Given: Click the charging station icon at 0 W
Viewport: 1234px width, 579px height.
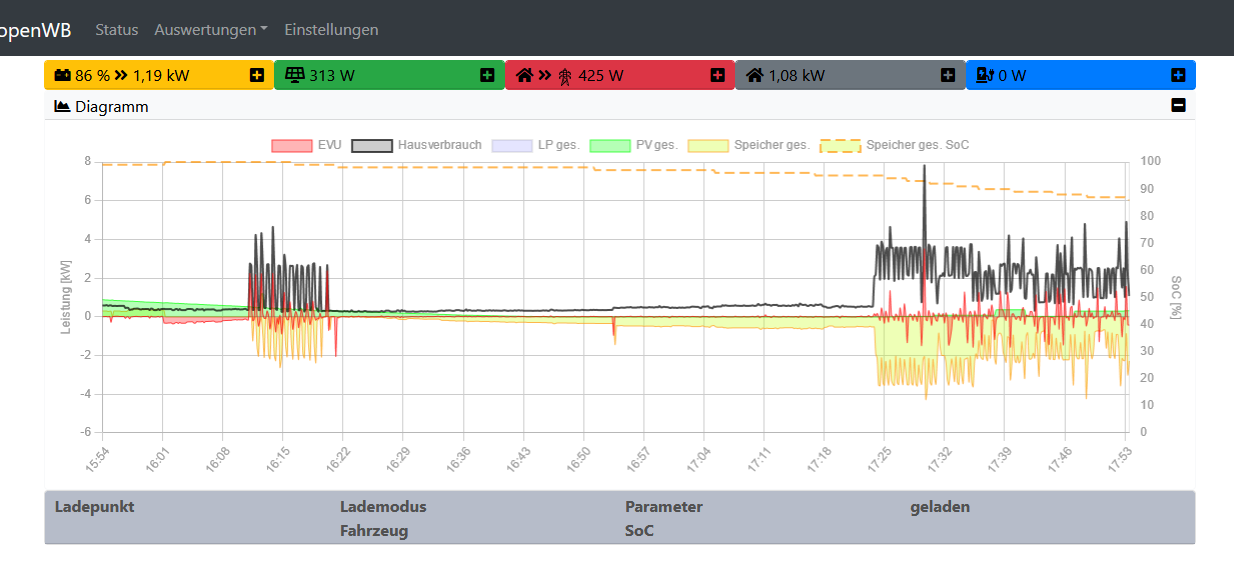Looking at the screenshot, I should click(984, 75).
